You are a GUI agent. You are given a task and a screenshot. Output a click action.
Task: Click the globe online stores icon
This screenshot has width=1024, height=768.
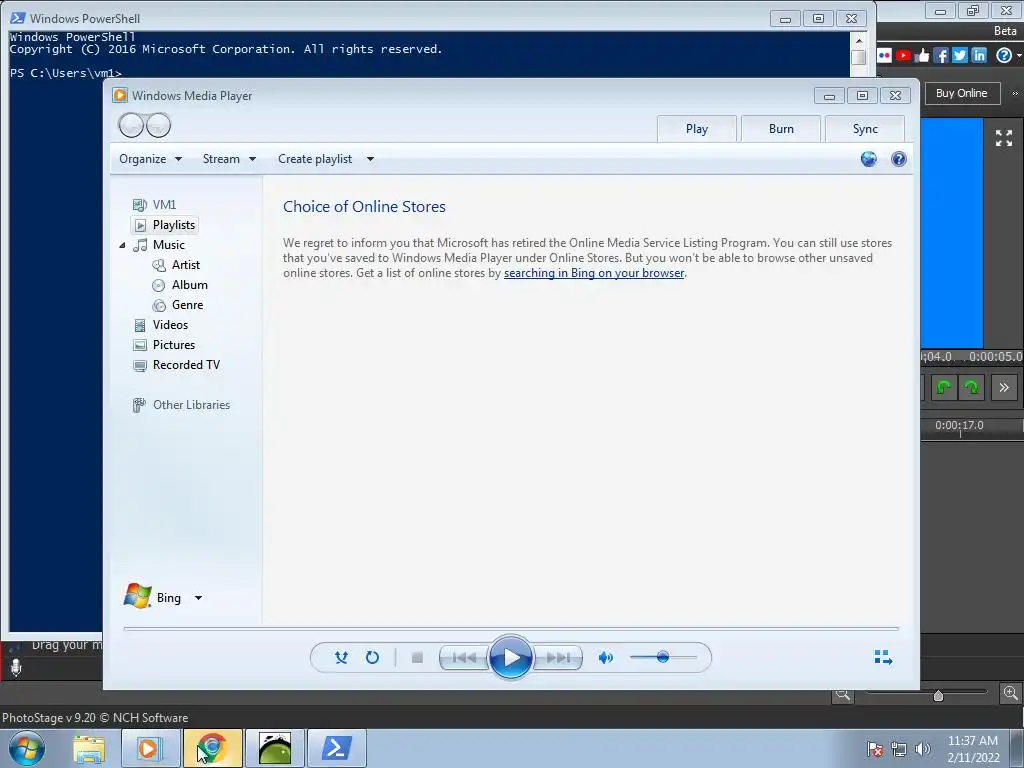[x=868, y=159]
